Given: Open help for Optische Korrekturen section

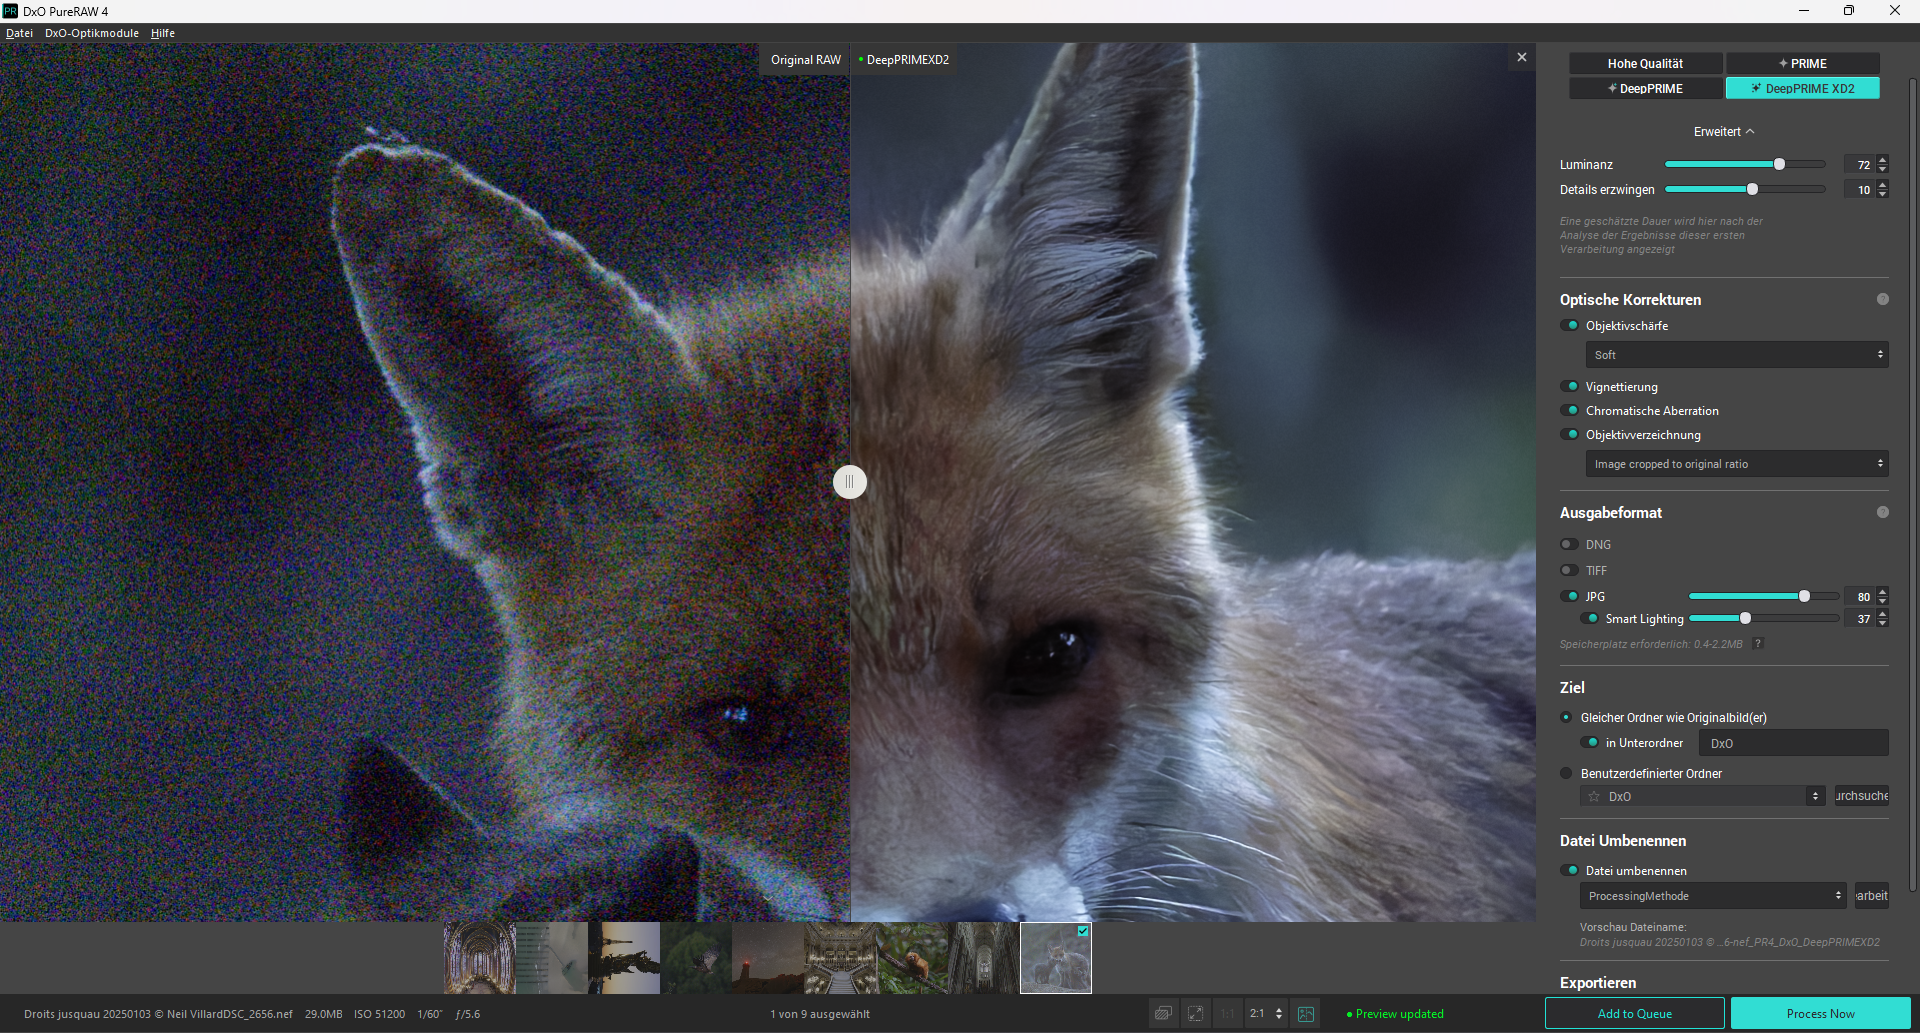Looking at the screenshot, I should coord(1883,300).
